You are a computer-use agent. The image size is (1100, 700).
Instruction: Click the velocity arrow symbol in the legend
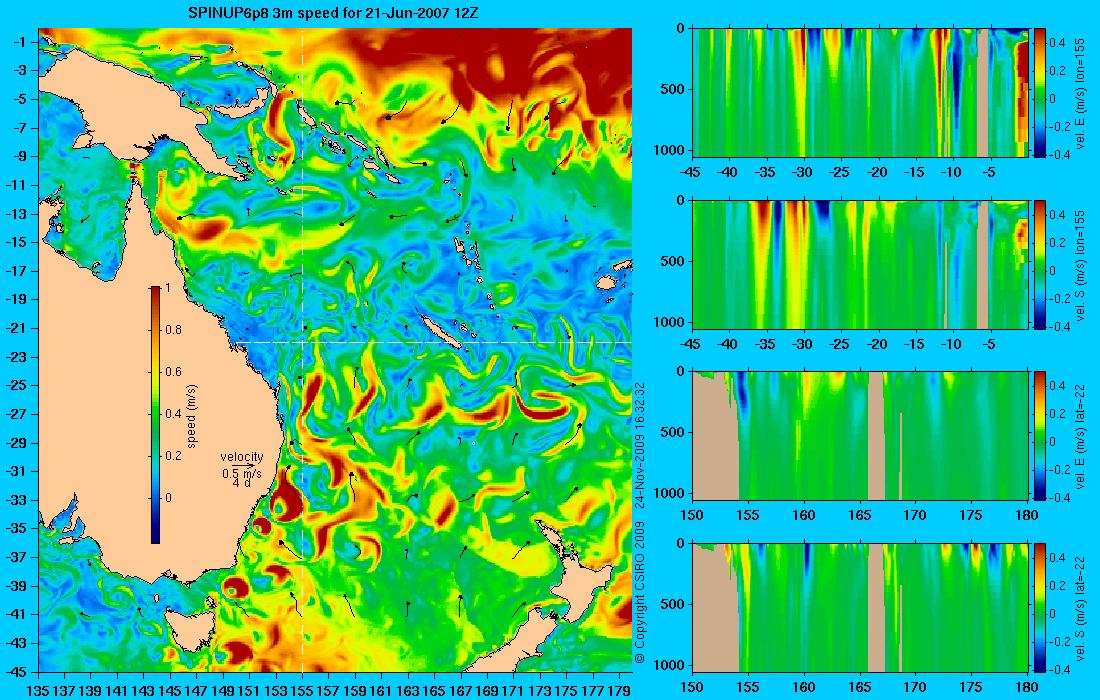(243, 466)
